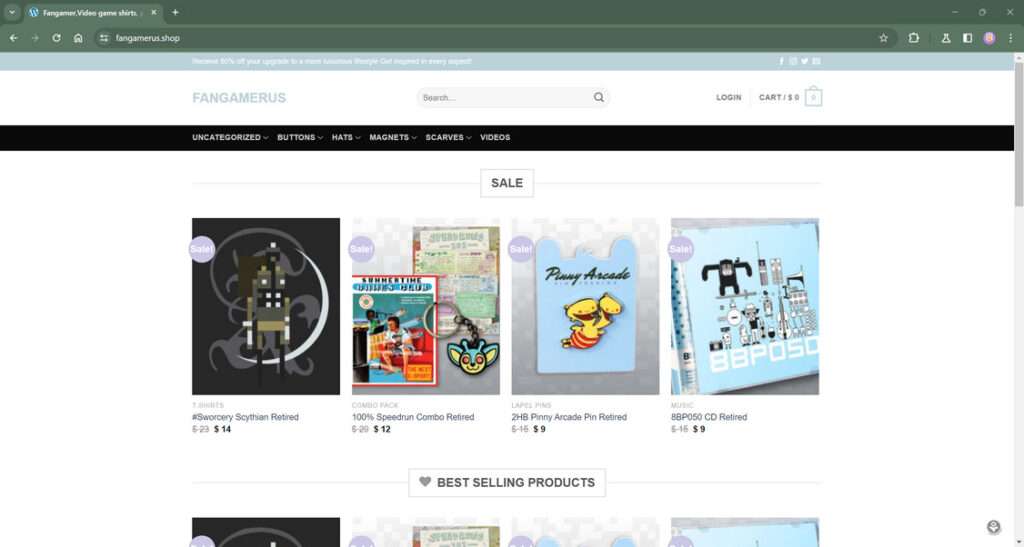Expand the Uncategorized menu
This screenshot has height=547, width=1024.
tap(230, 137)
